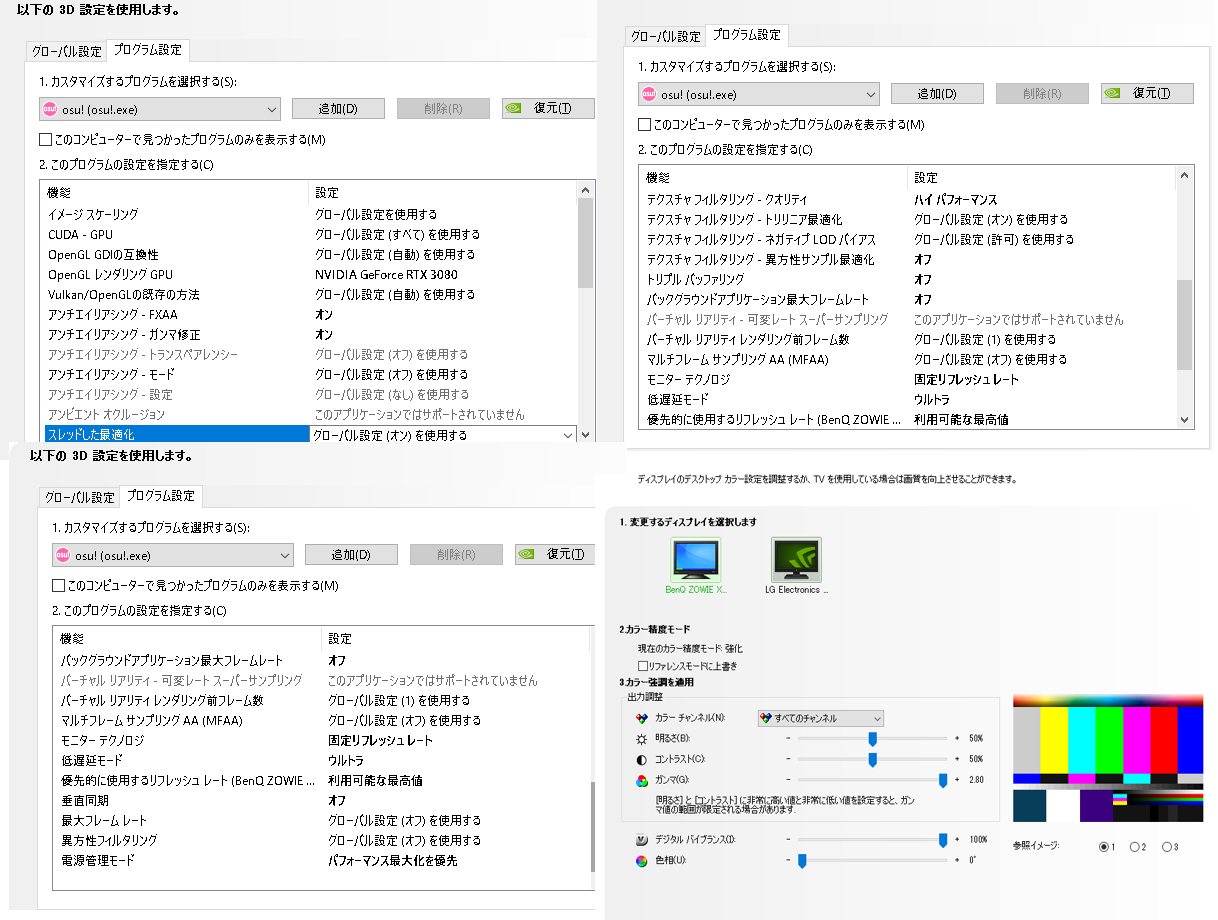Screen dimensions: 1218x920
Task: Click the osu! icon in upper-right window's program selector
Action: coord(650,94)
